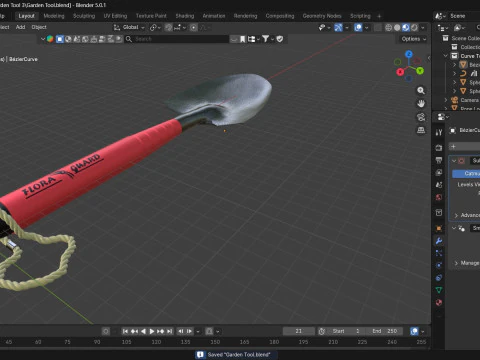Open the viewport Options dropdown
This screenshot has width=480, height=360.
point(414,39)
